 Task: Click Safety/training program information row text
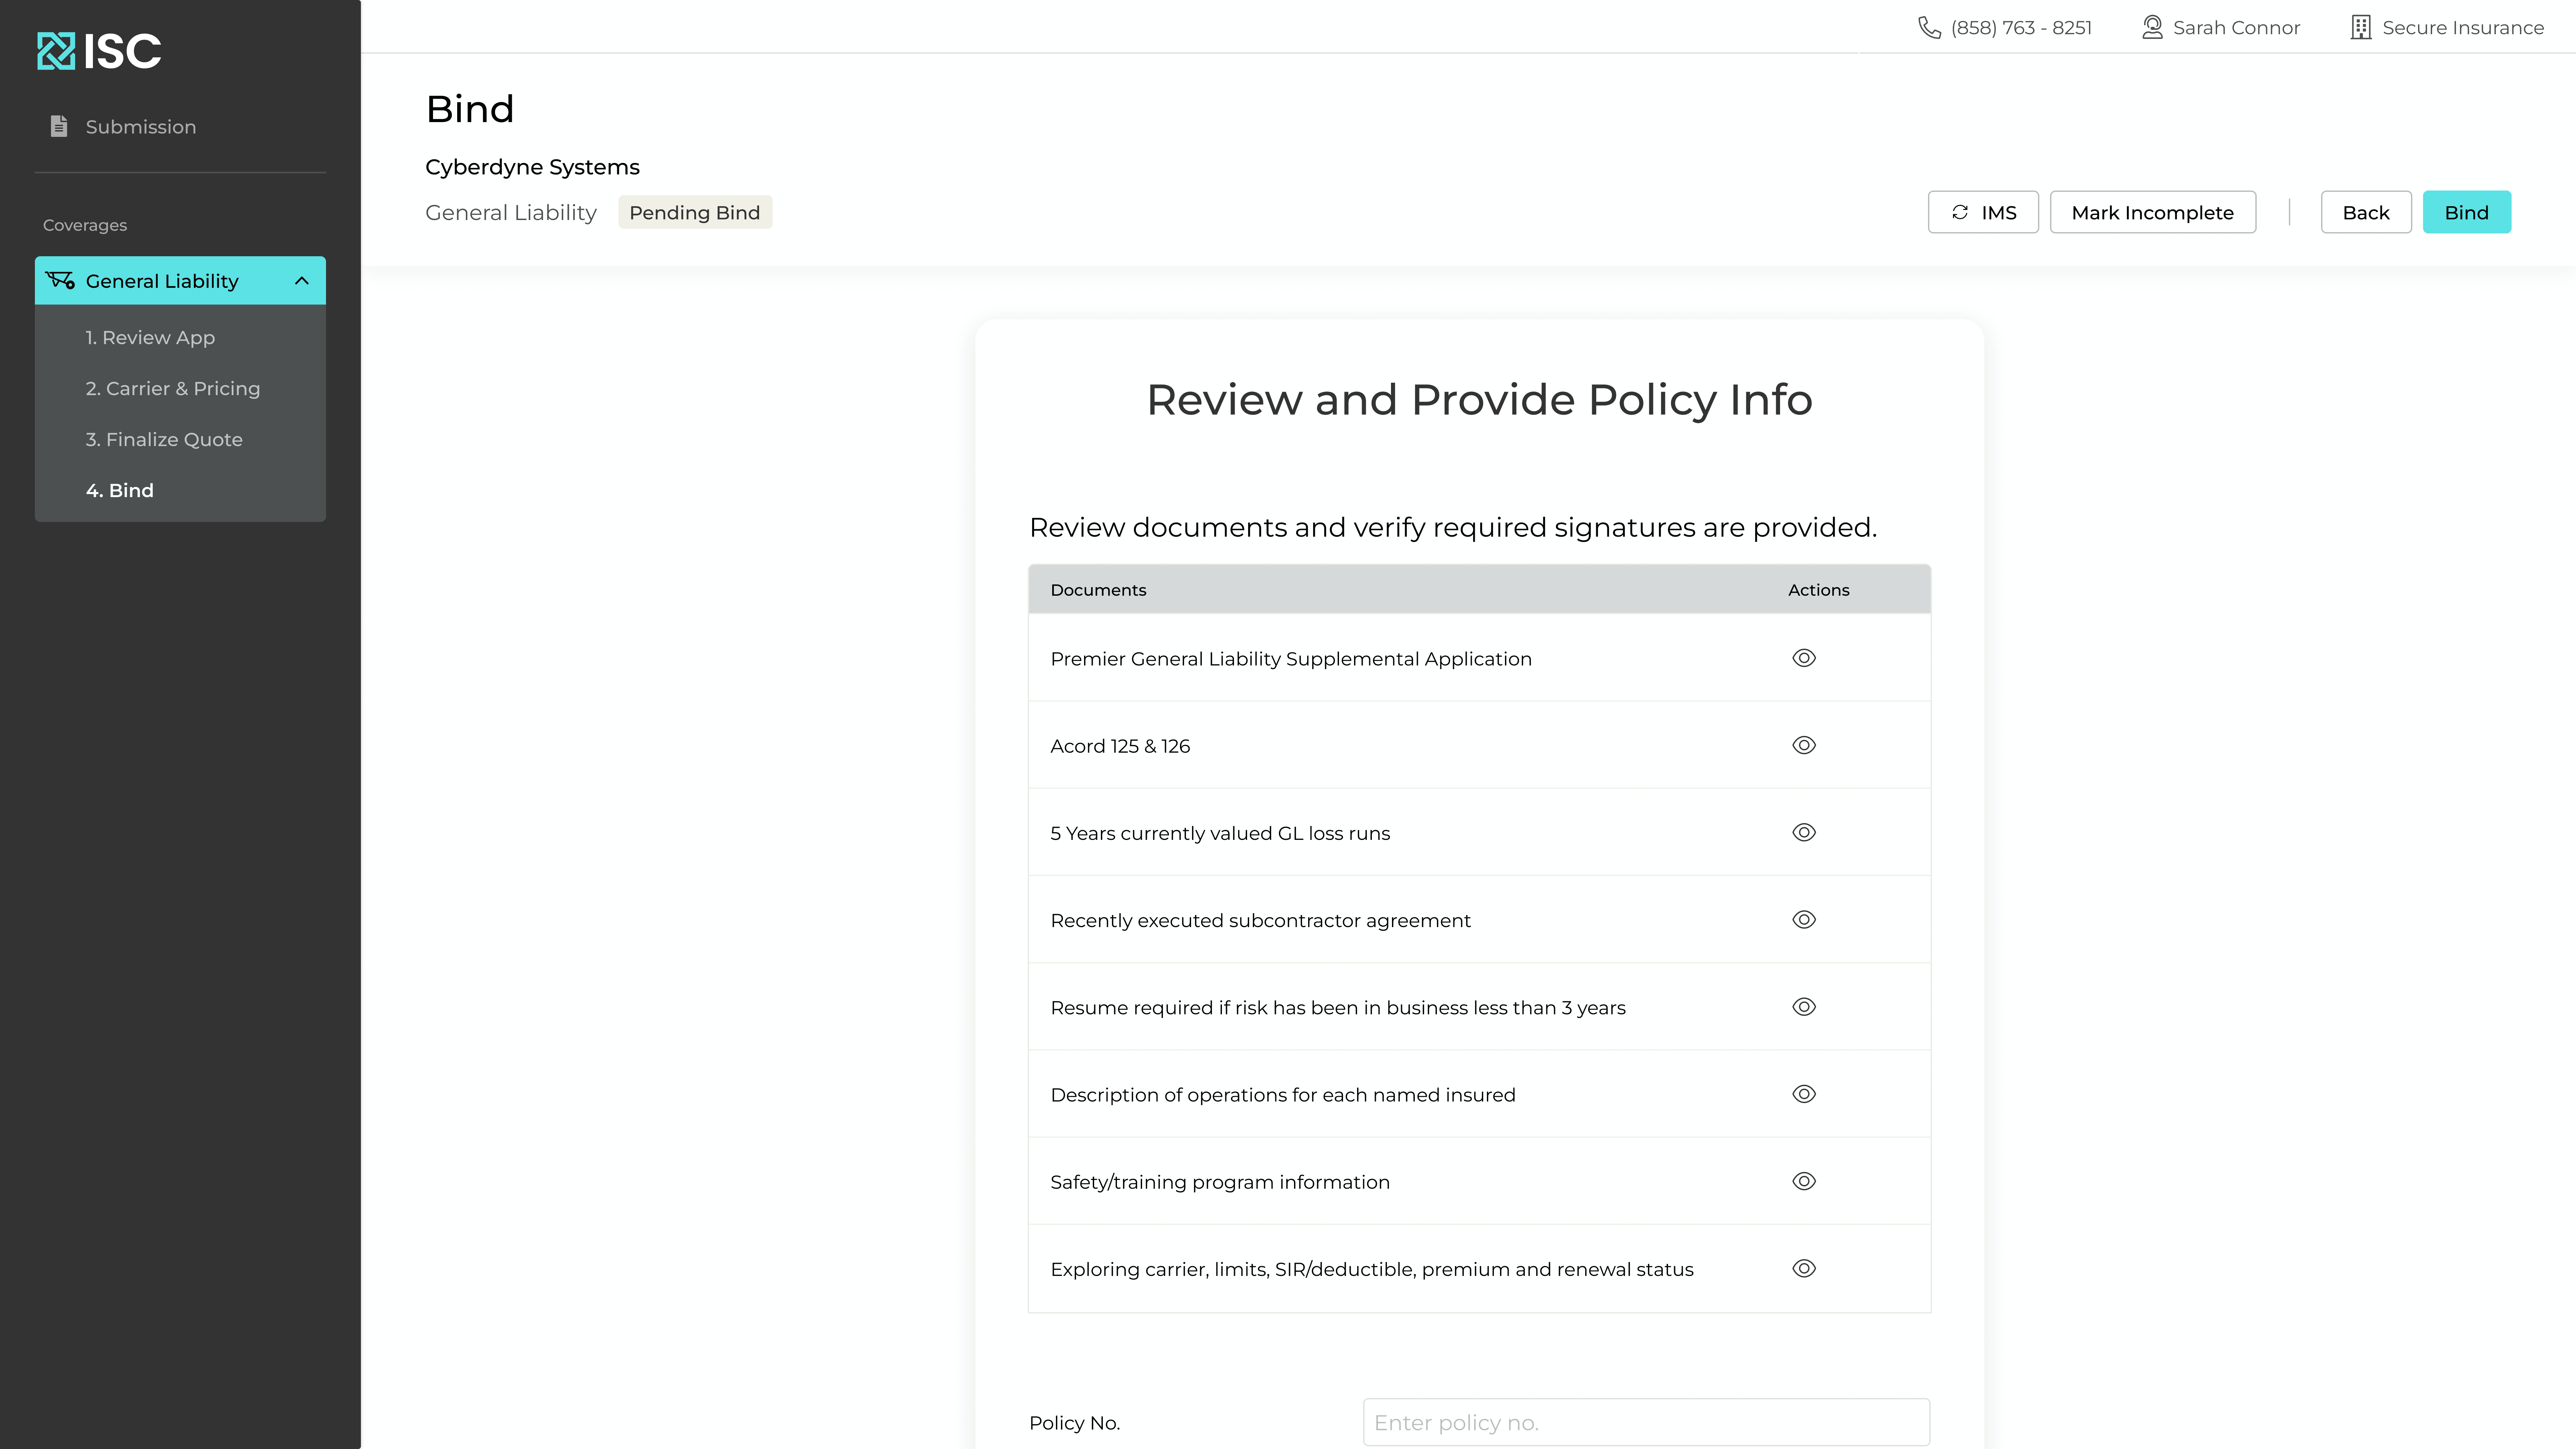1220,1182
